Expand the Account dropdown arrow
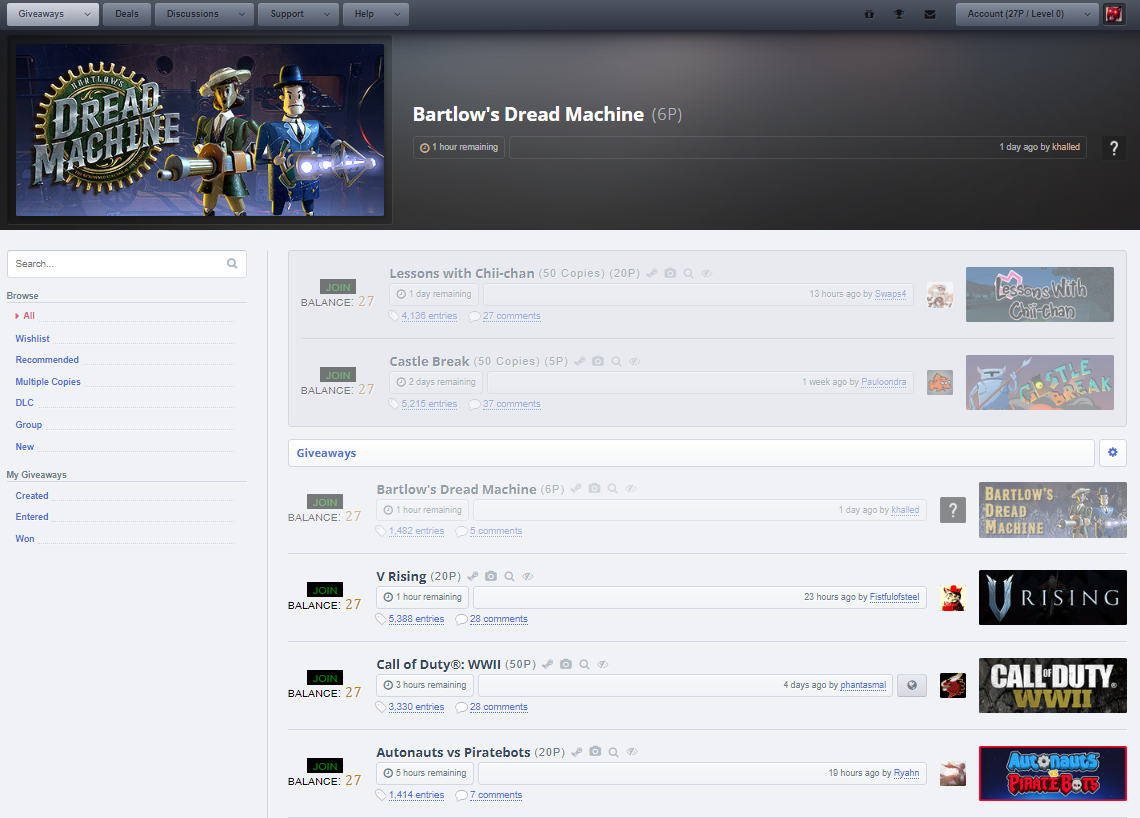This screenshot has height=818, width=1140. tap(1088, 14)
